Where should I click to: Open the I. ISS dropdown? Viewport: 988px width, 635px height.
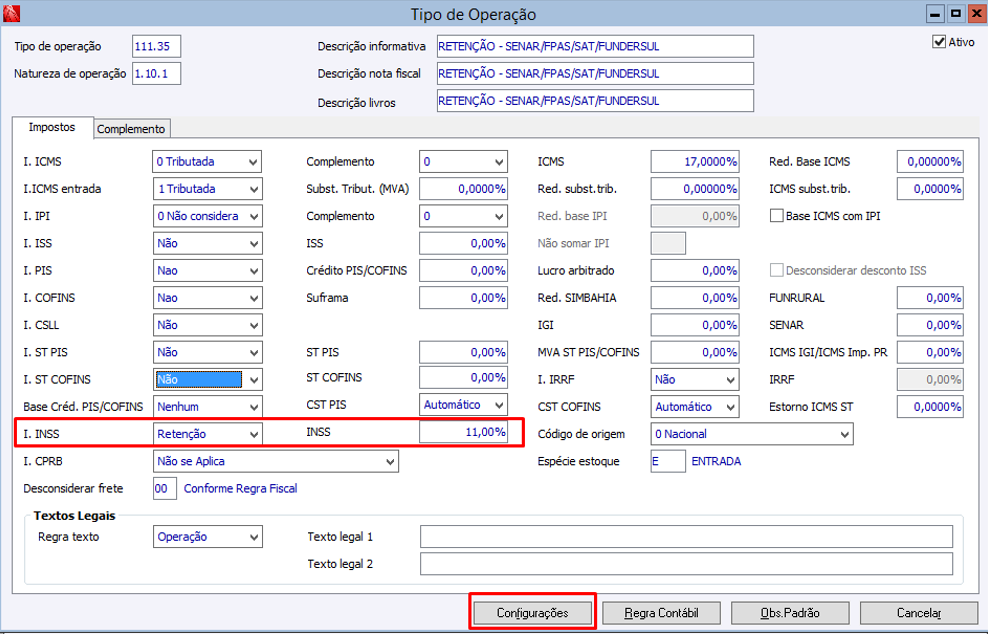pyautogui.click(x=207, y=243)
